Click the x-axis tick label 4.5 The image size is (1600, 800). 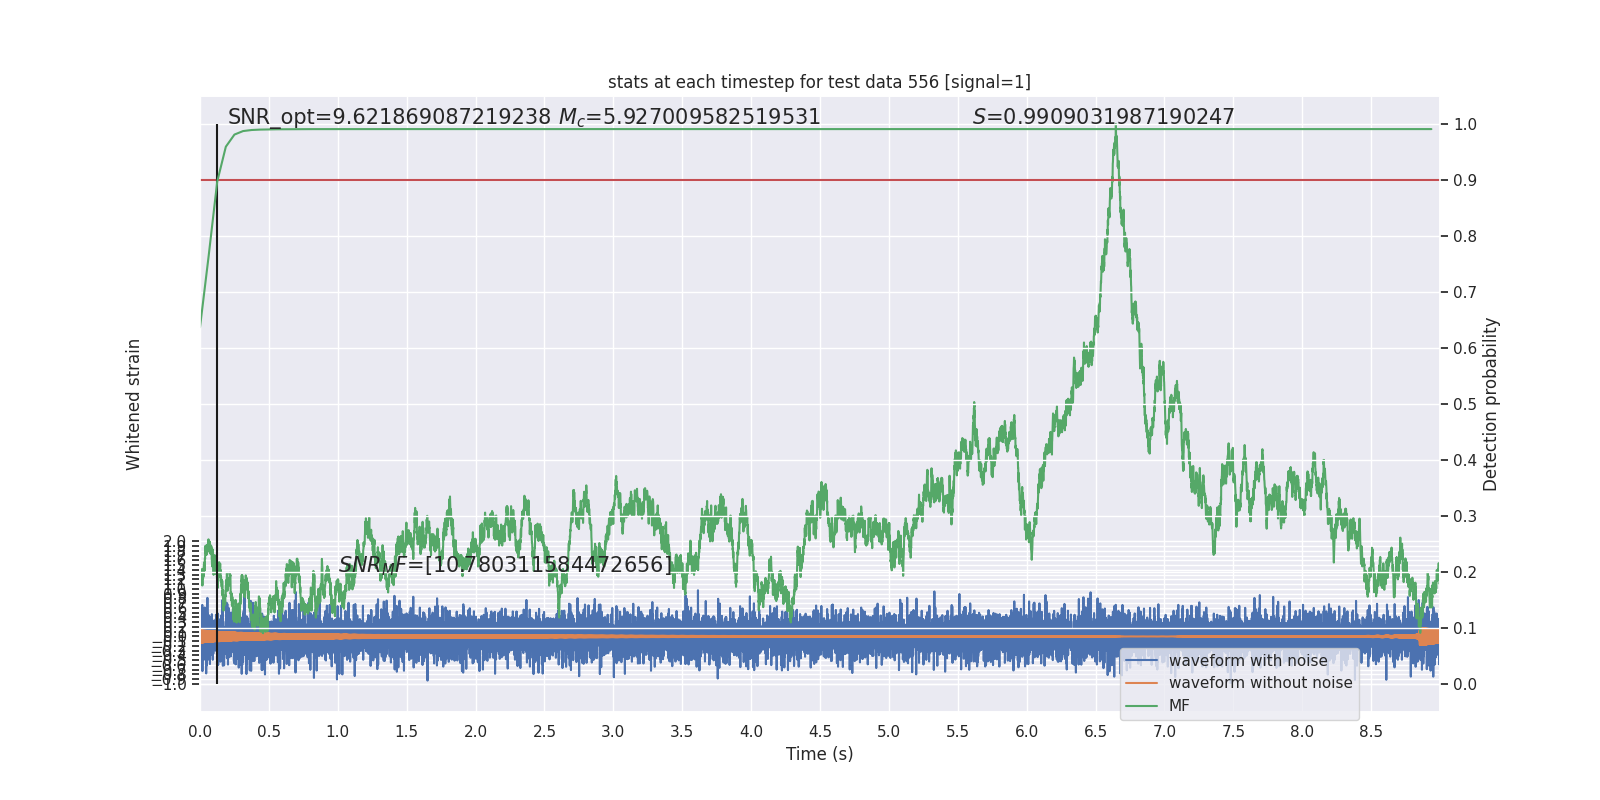pos(820,732)
